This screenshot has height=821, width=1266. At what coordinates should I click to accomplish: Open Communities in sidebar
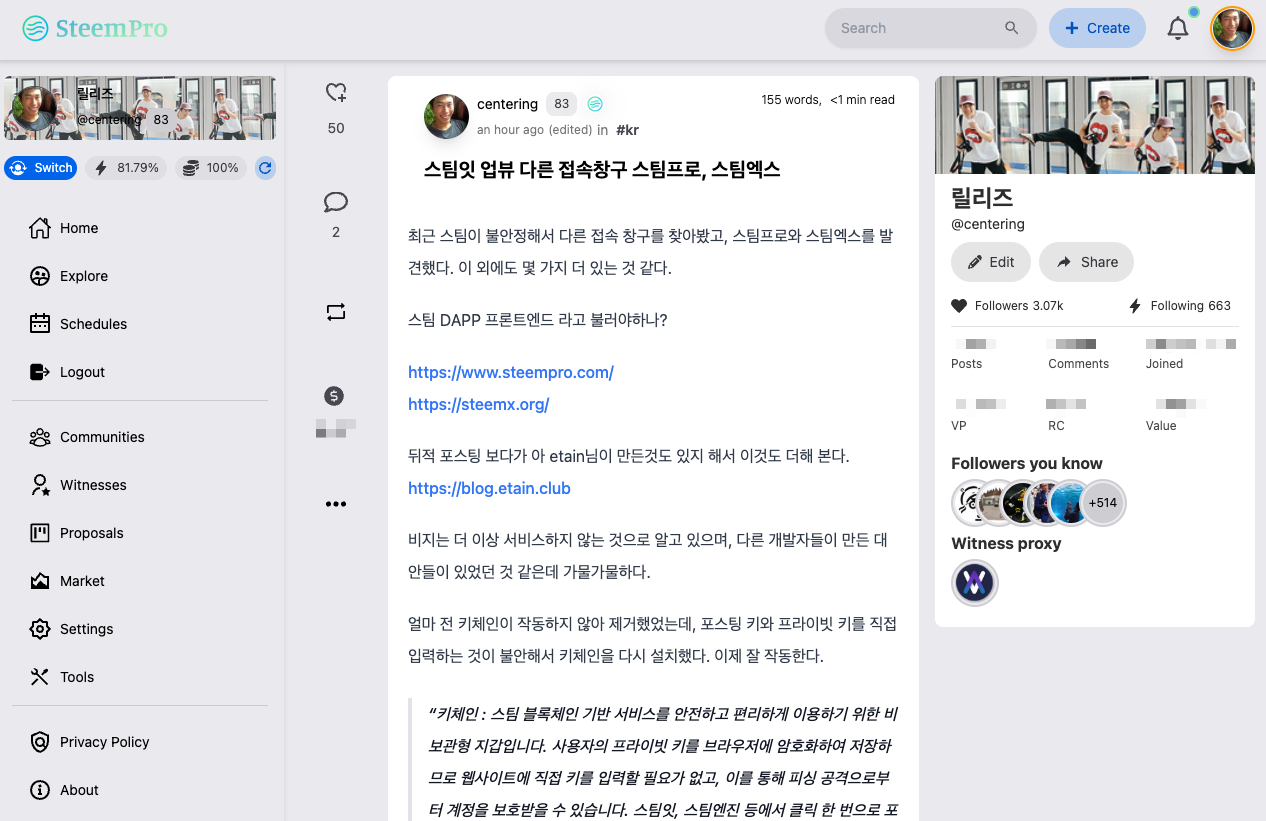coord(87,437)
